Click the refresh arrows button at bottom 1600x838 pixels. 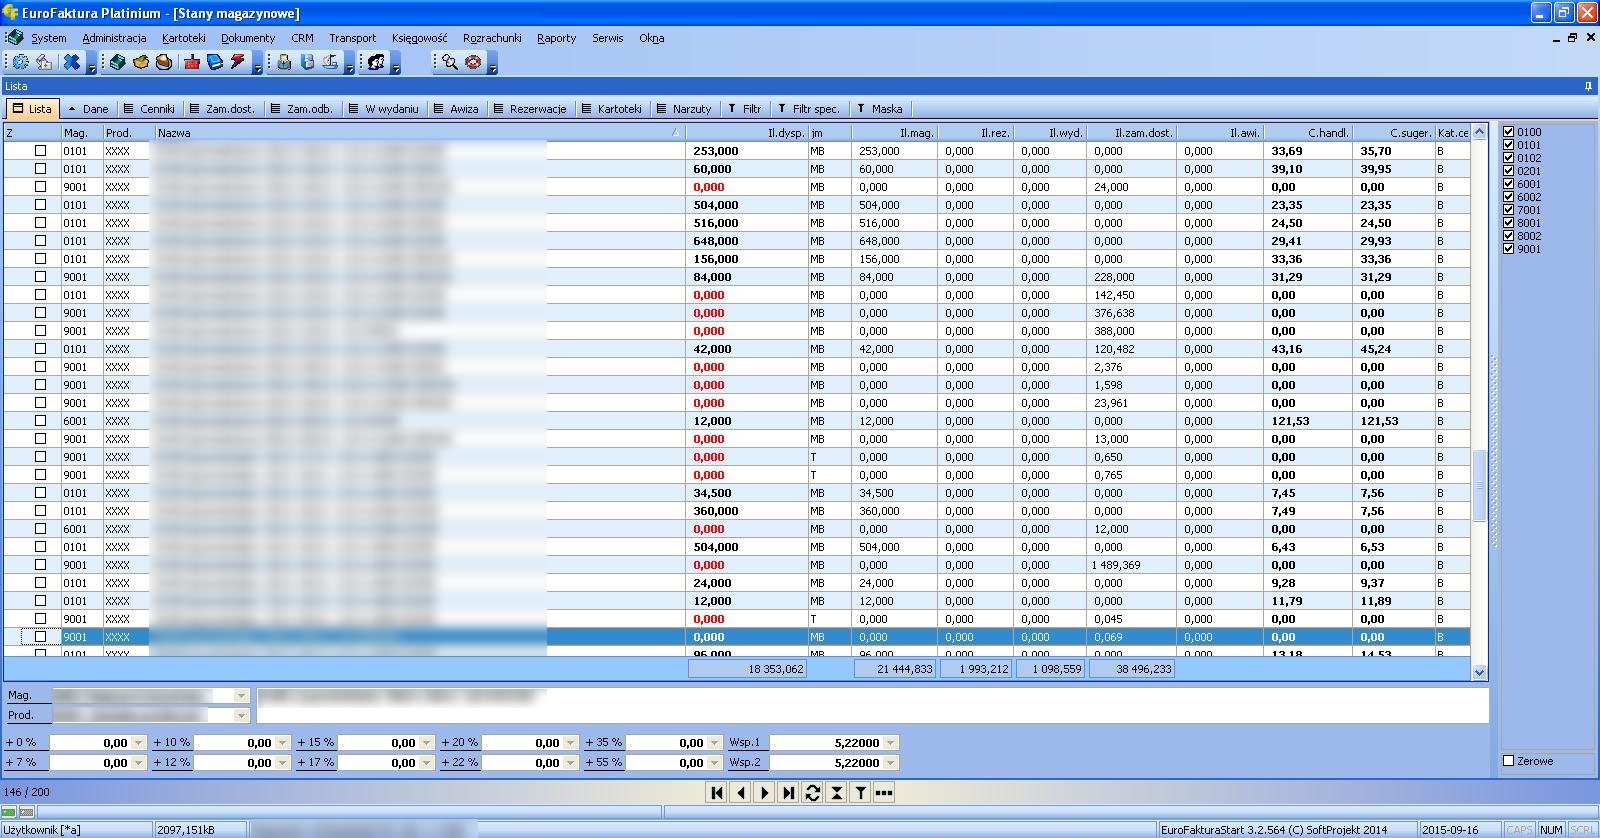coord(812,793)
